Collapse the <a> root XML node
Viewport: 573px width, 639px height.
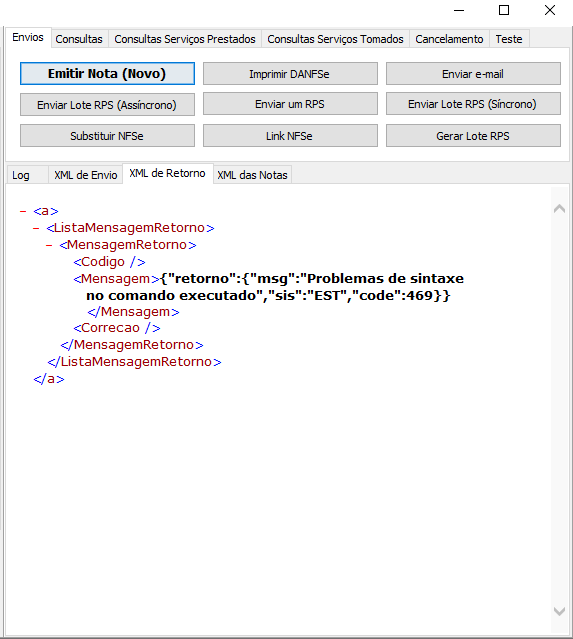23,211
